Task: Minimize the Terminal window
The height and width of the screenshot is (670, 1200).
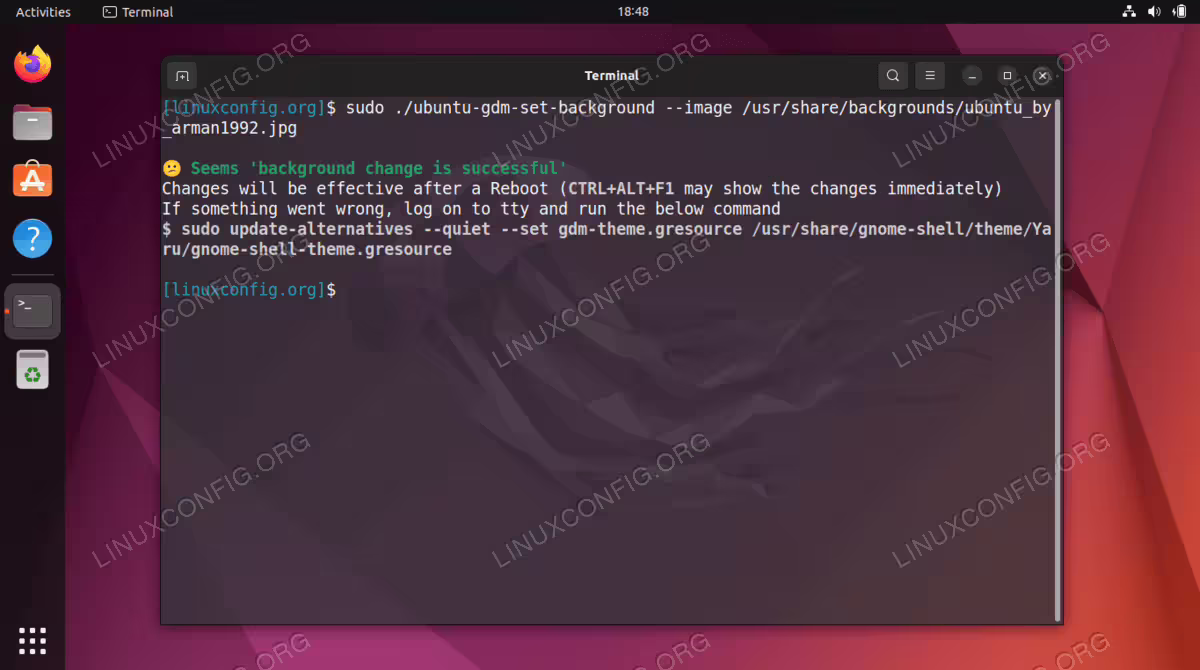Action: pyautogui.click(x=972, y=76)
